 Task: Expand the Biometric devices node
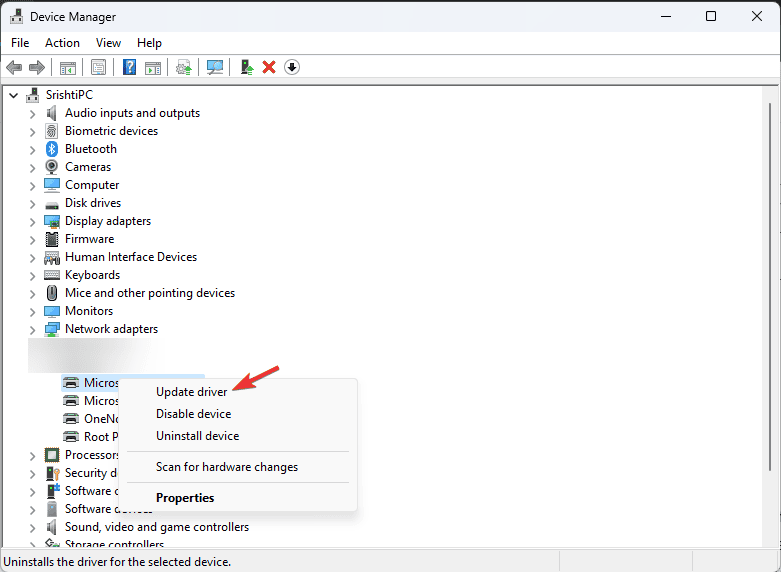32,132
